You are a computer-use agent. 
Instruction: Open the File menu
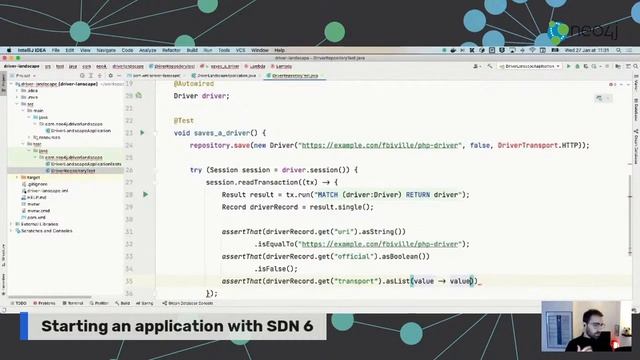coord(56,50)
